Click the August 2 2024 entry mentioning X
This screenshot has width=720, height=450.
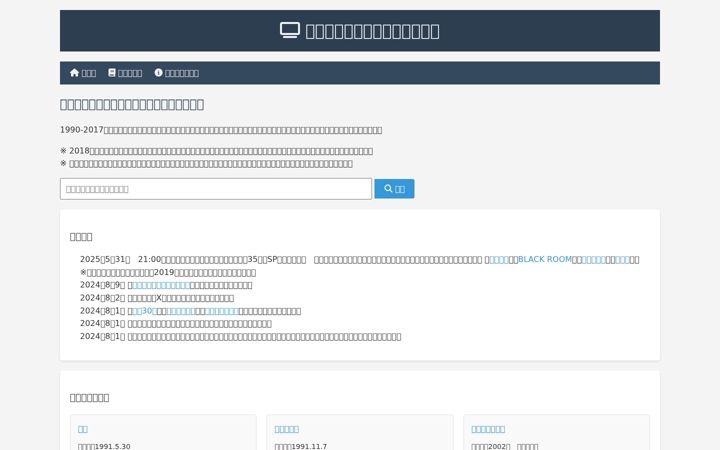(157, 298)
